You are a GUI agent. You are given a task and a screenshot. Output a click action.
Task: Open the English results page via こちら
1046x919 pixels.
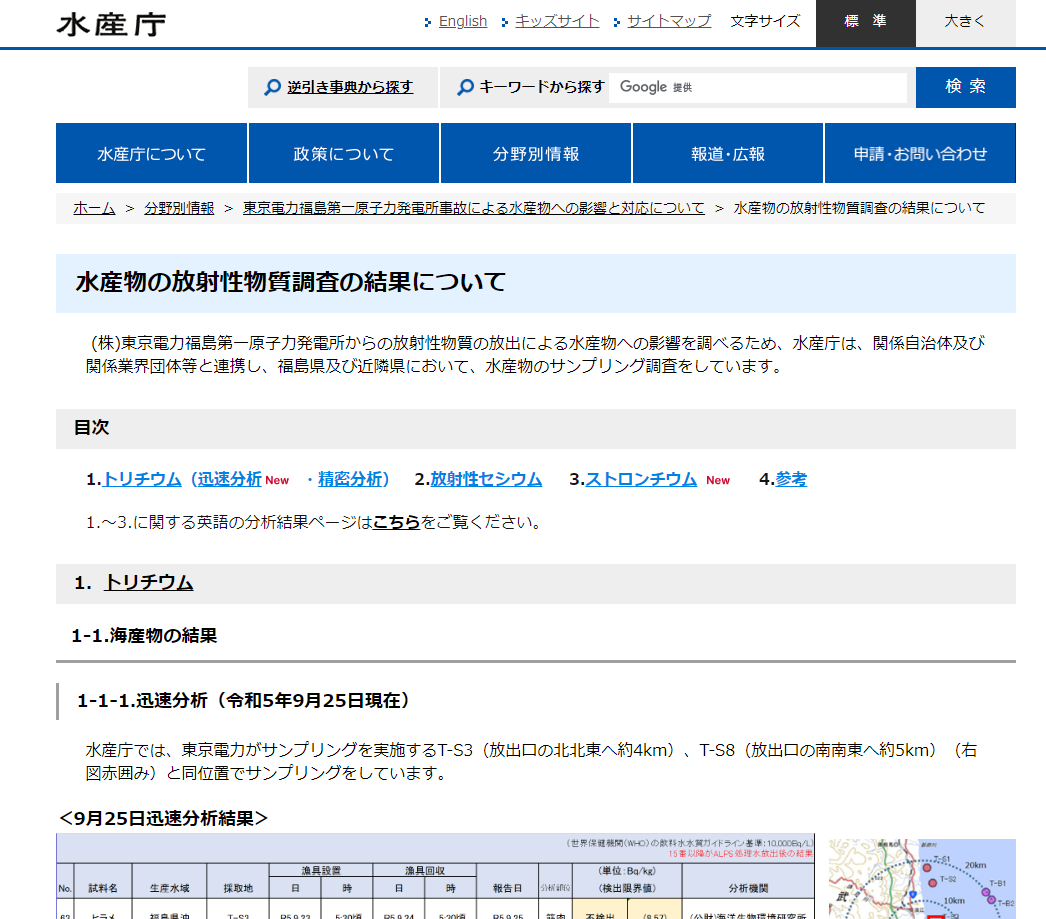pos(396,522)
